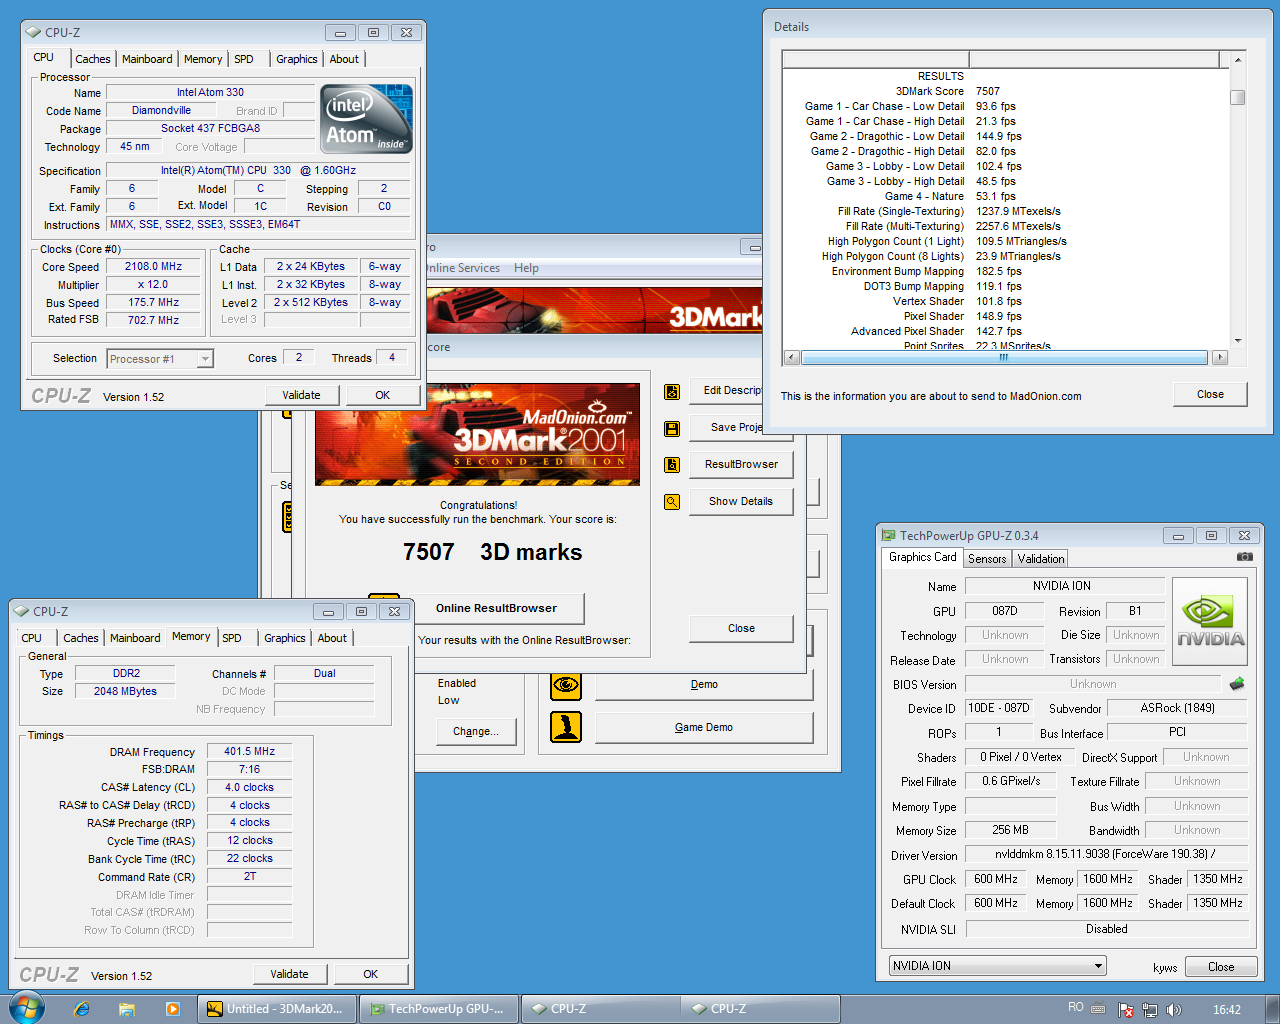Click the joystick icon beside Game Demo
Image resolution: width=1280 pixels, height=1024 pixels.
(x=566, y=727)
